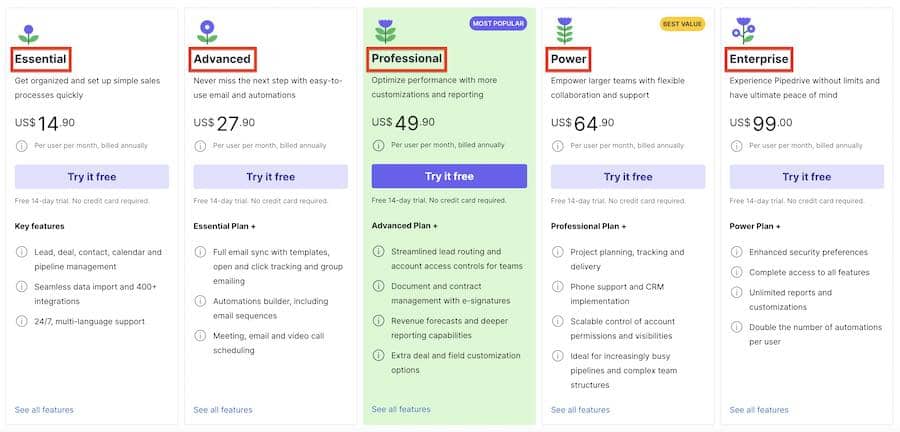
Task: Click info icon next to Automations builder
Action: (x=200, y=301)
